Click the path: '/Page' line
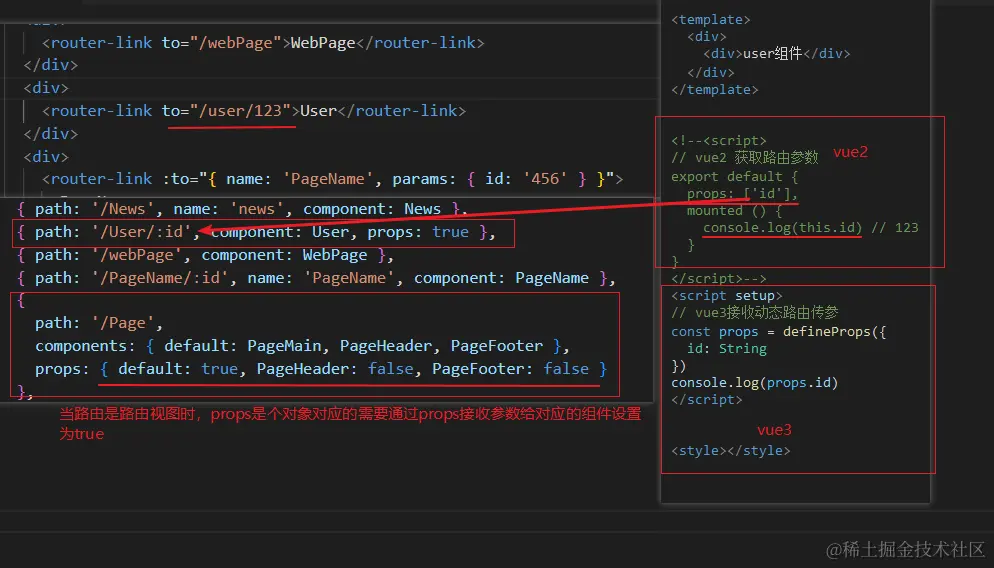The height and width of the screenshot is (568, 994). [x=99, y=323]
